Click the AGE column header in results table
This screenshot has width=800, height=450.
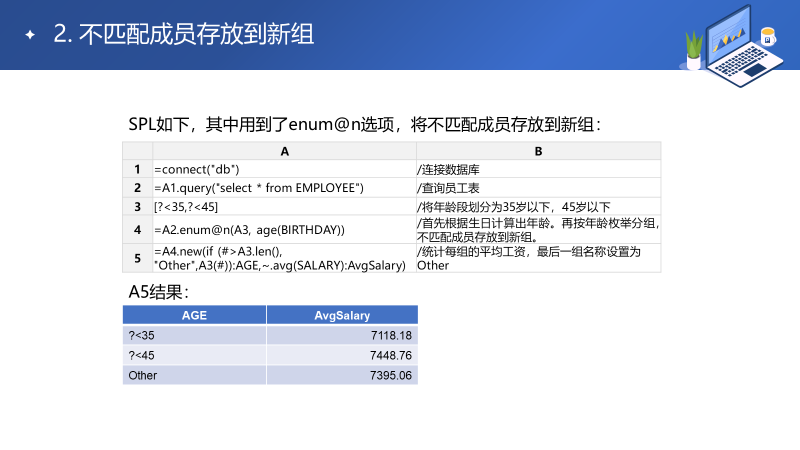click(x=194, y=315)
